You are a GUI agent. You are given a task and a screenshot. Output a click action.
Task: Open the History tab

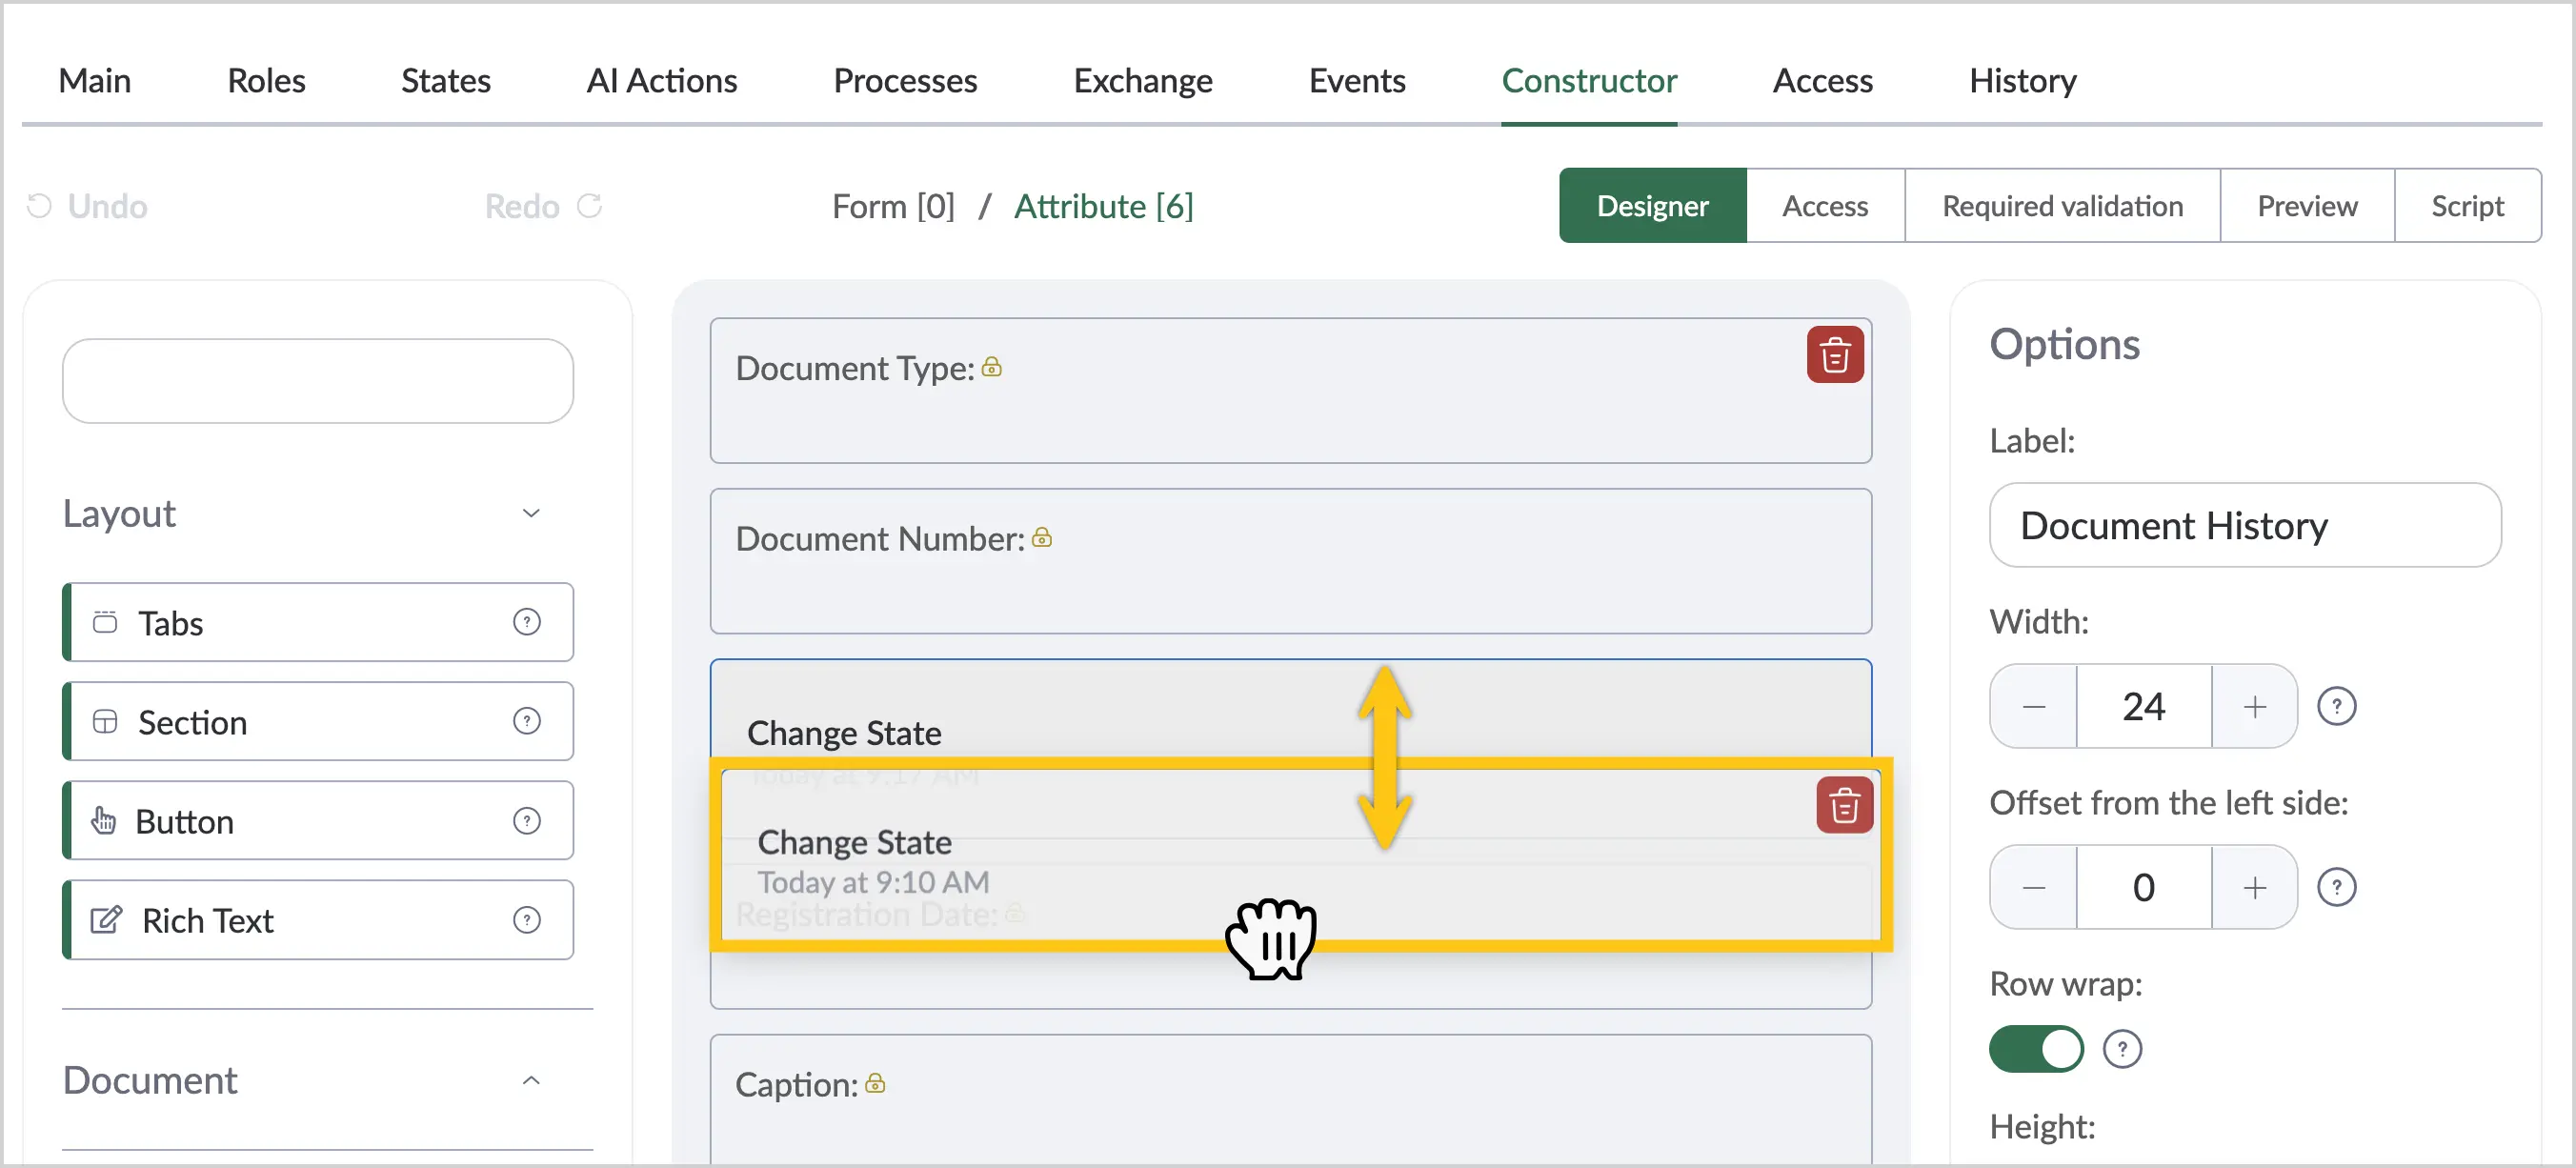click(2022, 80)
